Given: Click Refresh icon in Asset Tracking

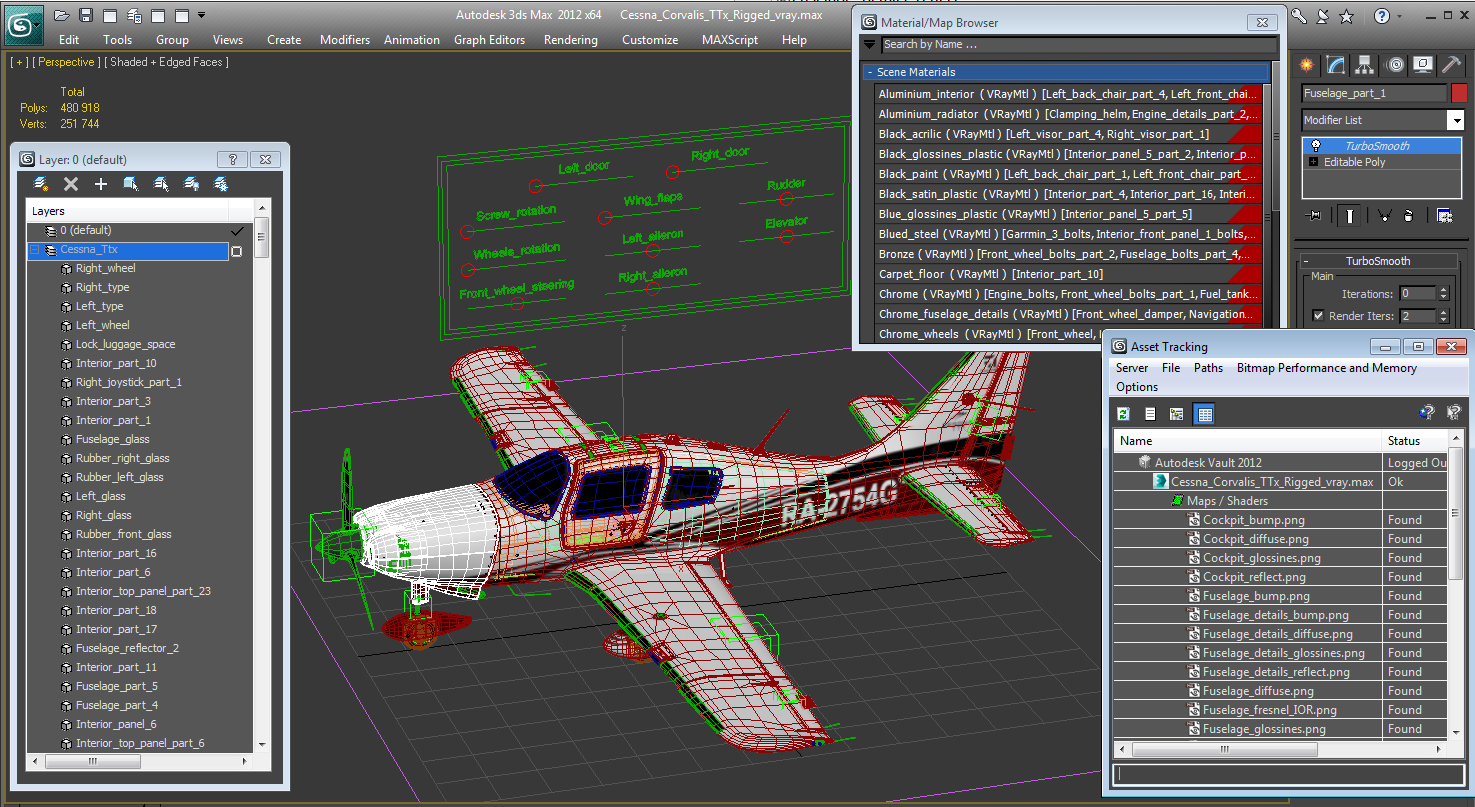Looking at the screenshot, I should (x=1123, y=414).
